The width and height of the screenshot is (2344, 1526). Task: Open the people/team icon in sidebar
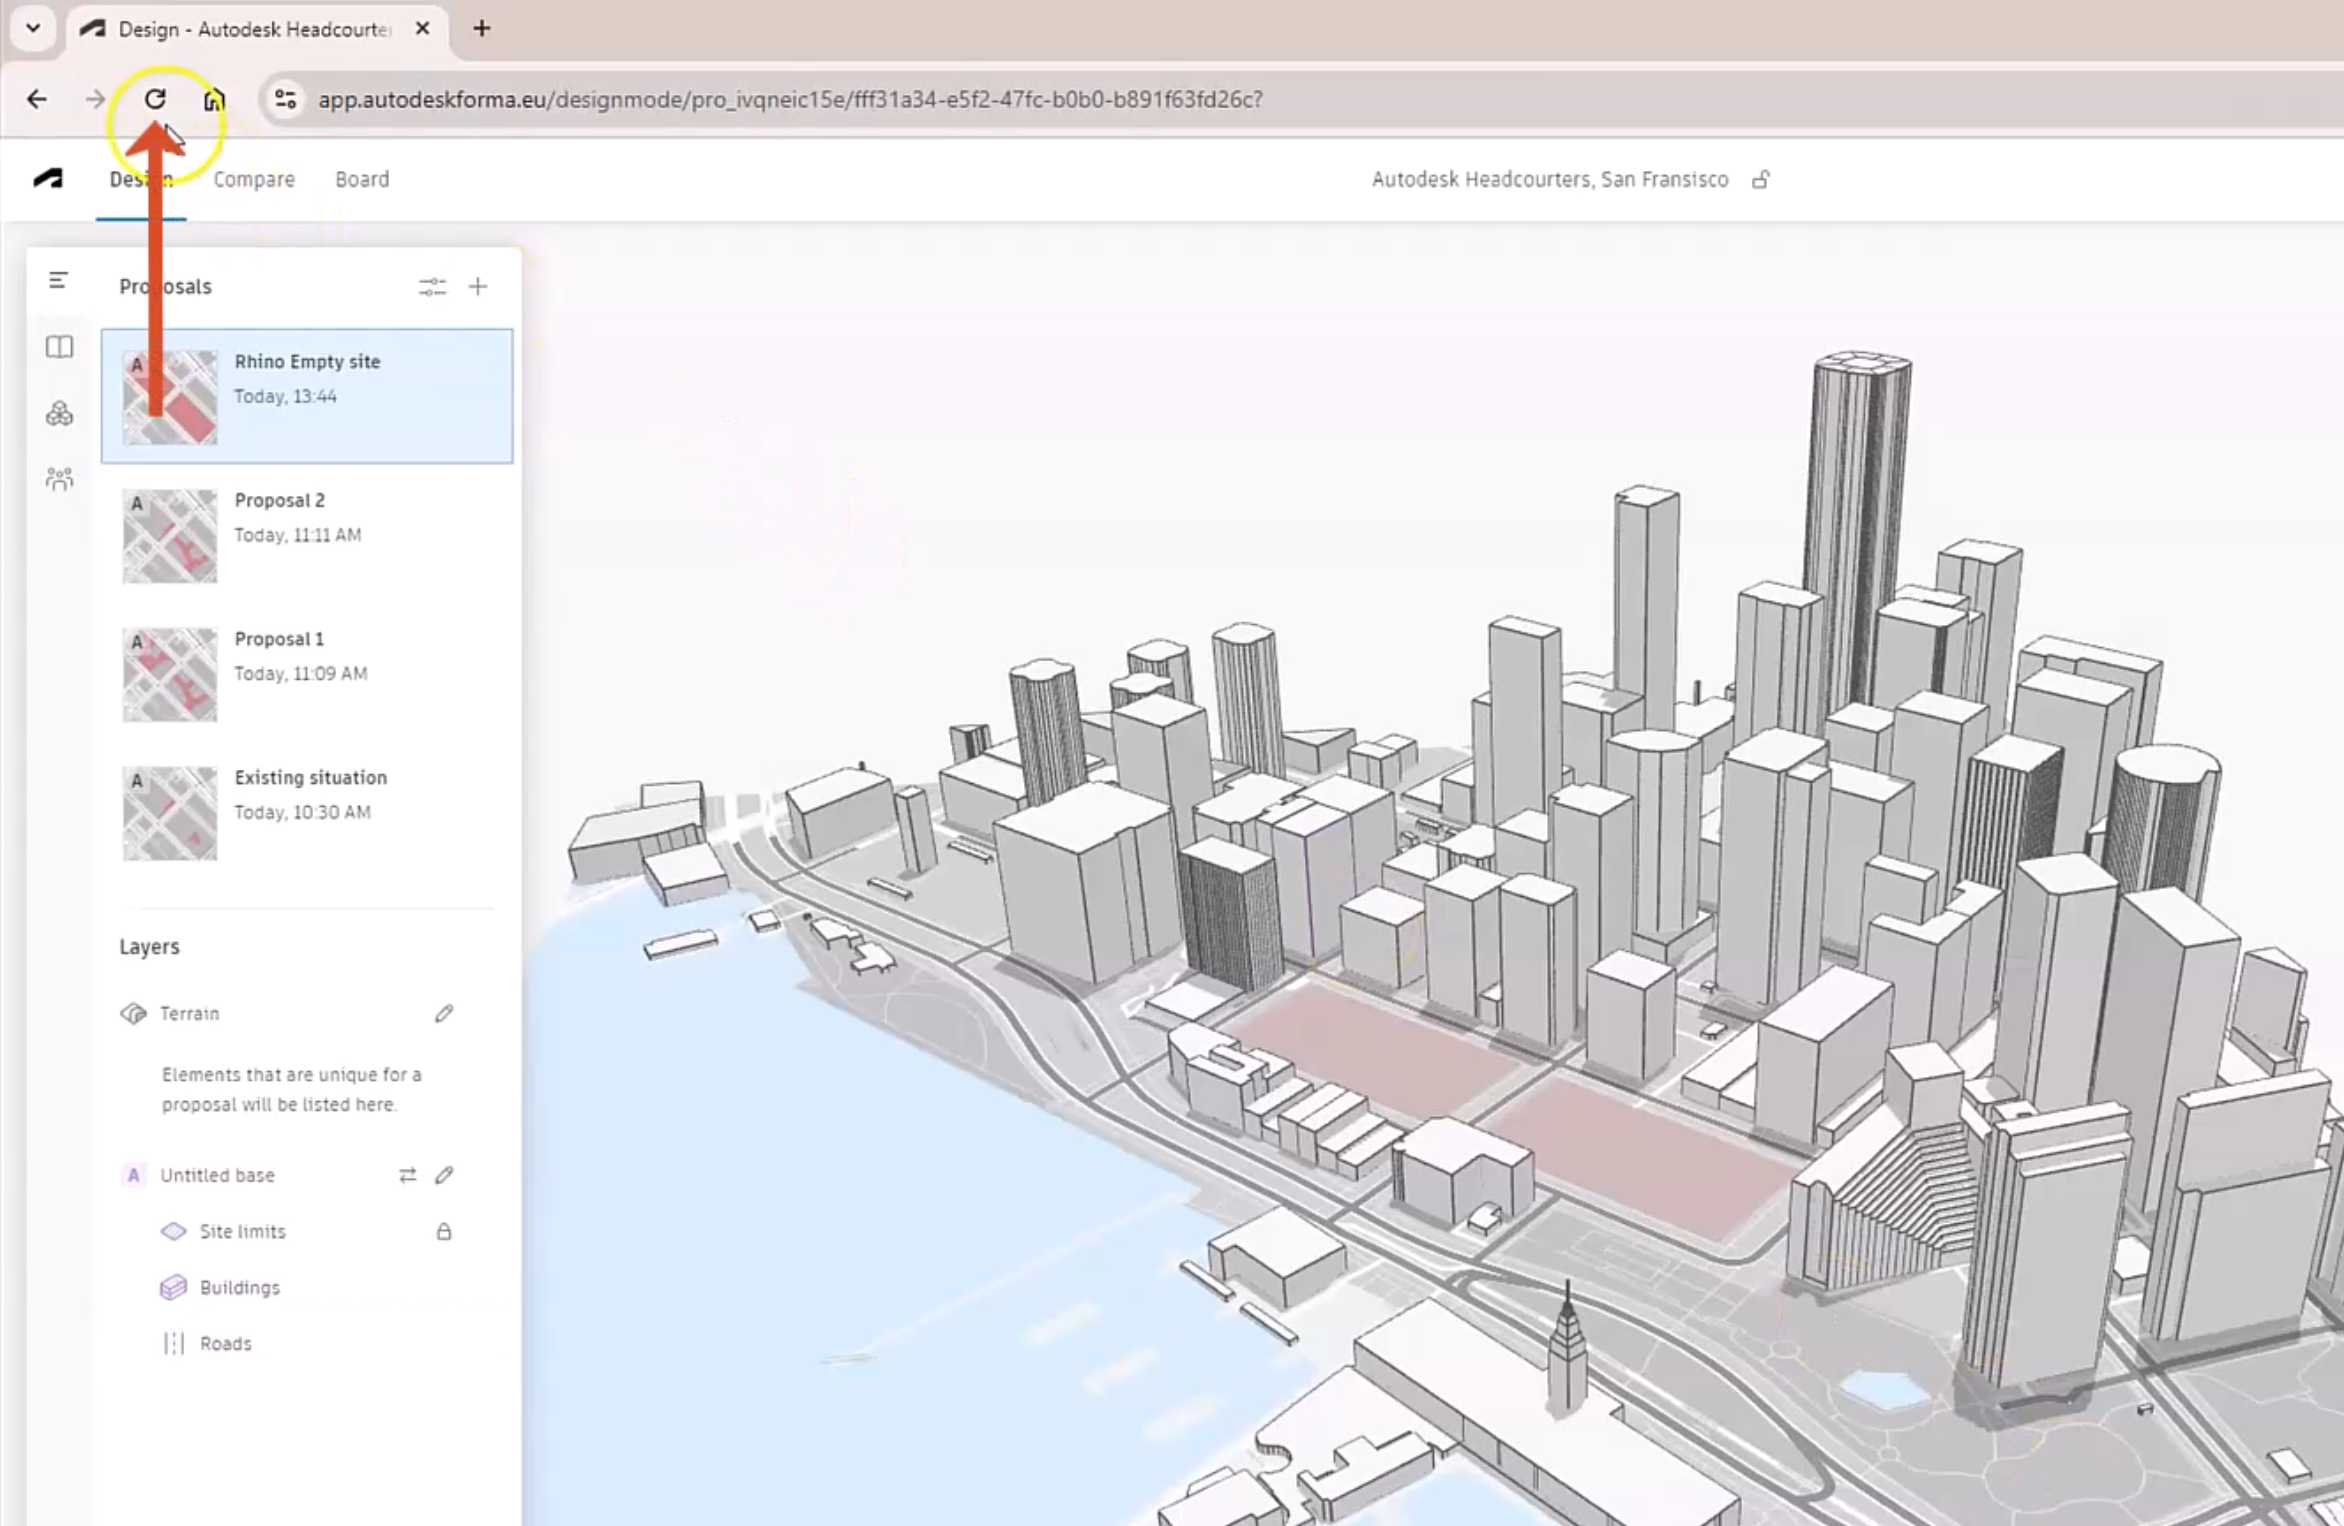[x=58, y=478]
